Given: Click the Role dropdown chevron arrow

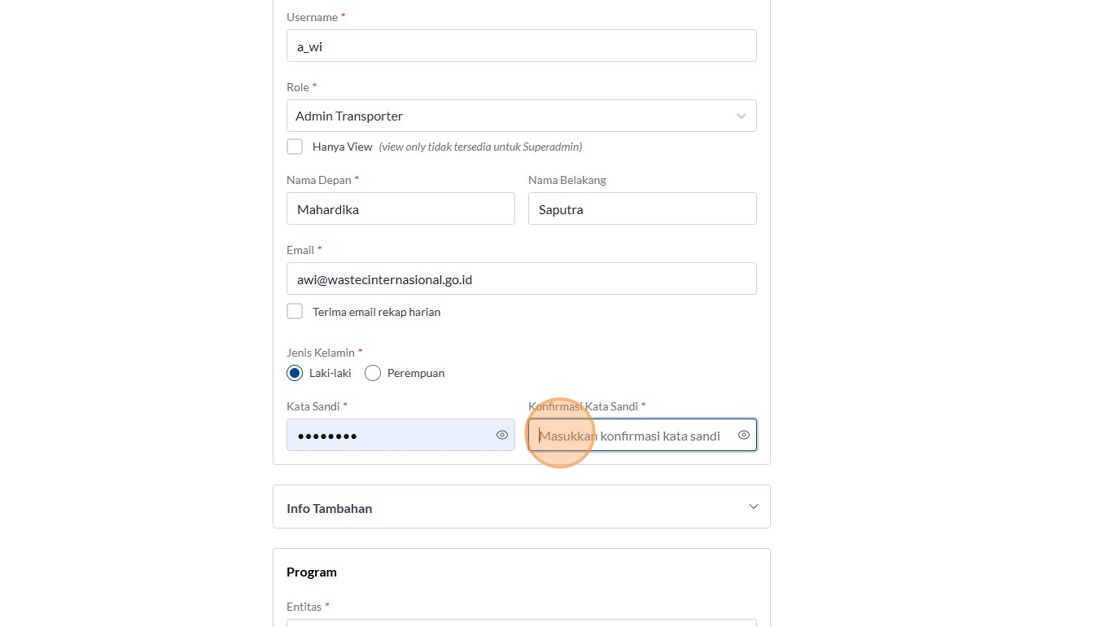Looking at the screenshot, I should (x=741, y=116).
